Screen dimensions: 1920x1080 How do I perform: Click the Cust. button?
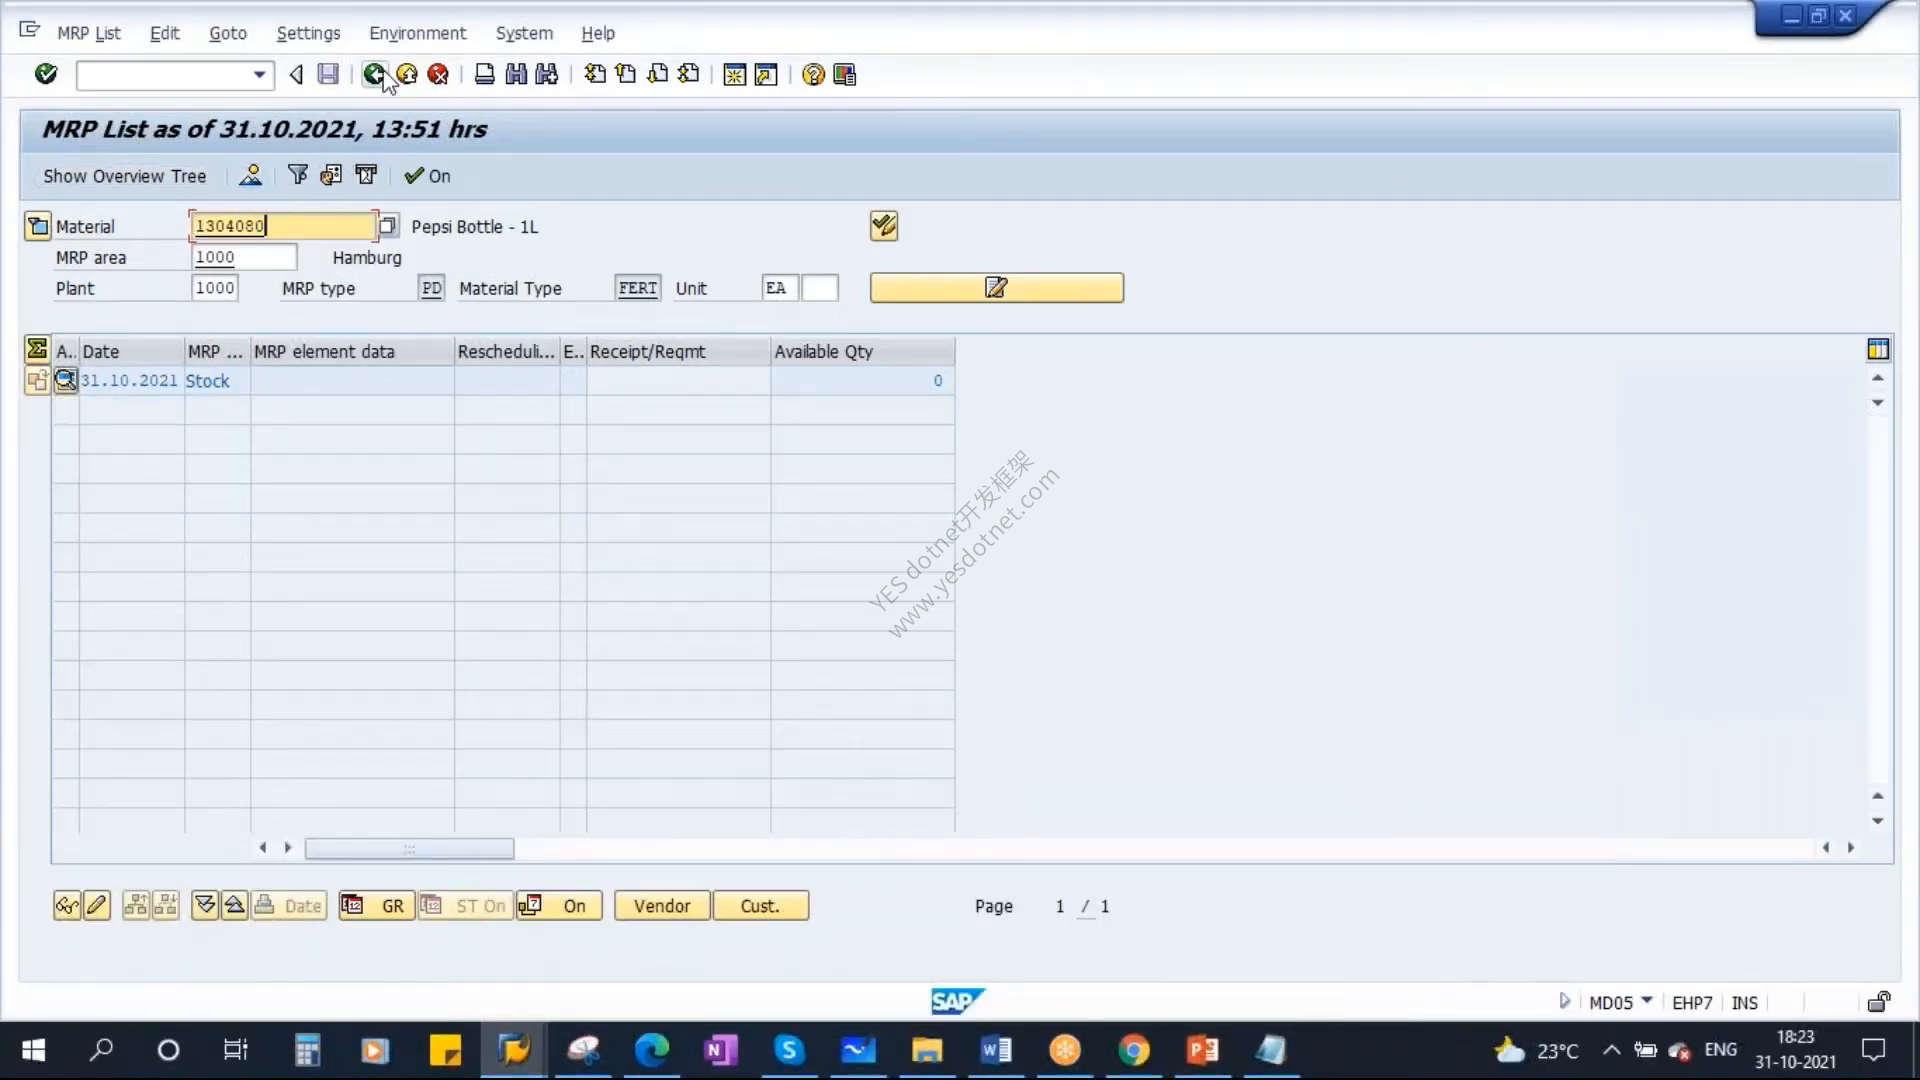(x=760, y=906)
